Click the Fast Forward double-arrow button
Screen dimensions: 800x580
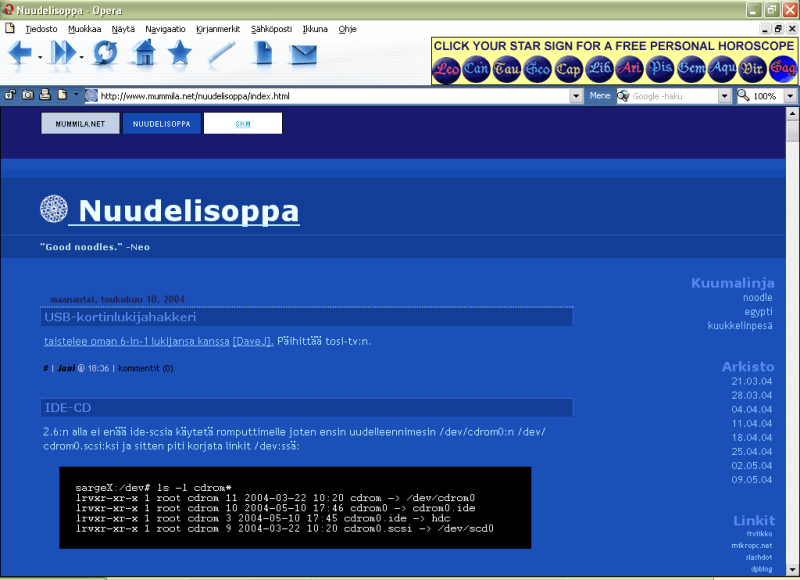[61, 56]
